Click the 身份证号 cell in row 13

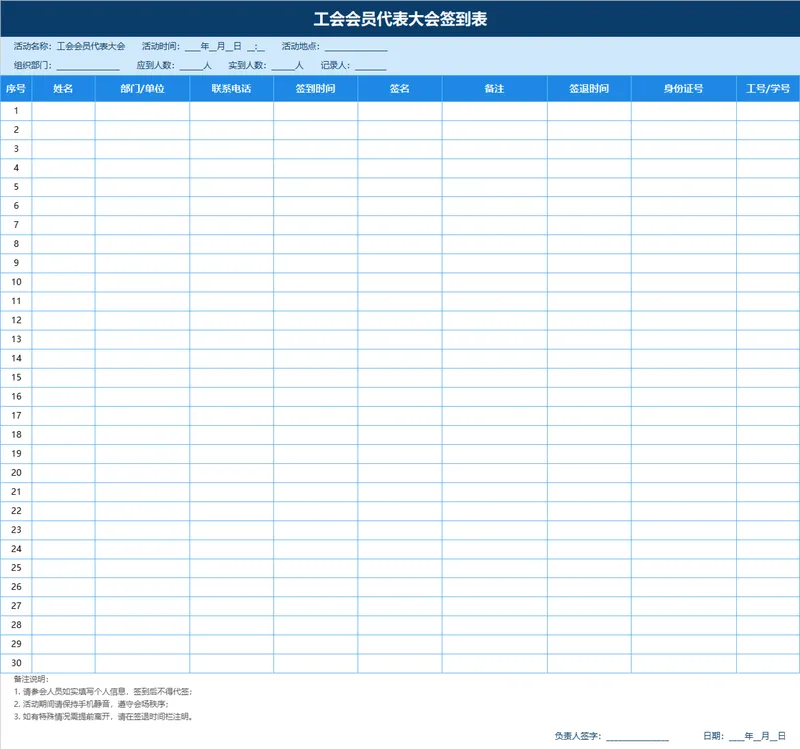pyautogui.click(x=684, y=339)
